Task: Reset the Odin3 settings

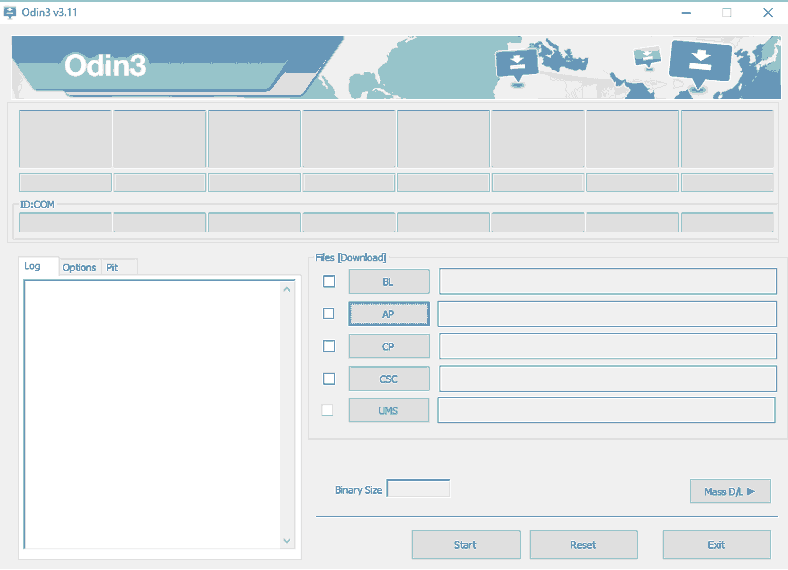Action: [583, 545]
